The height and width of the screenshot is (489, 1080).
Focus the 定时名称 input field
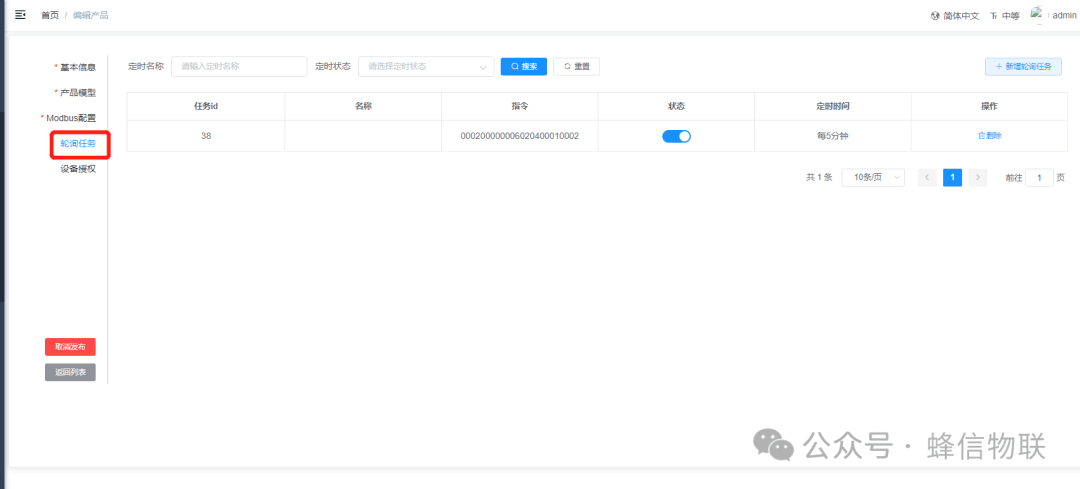click(239, 66)
